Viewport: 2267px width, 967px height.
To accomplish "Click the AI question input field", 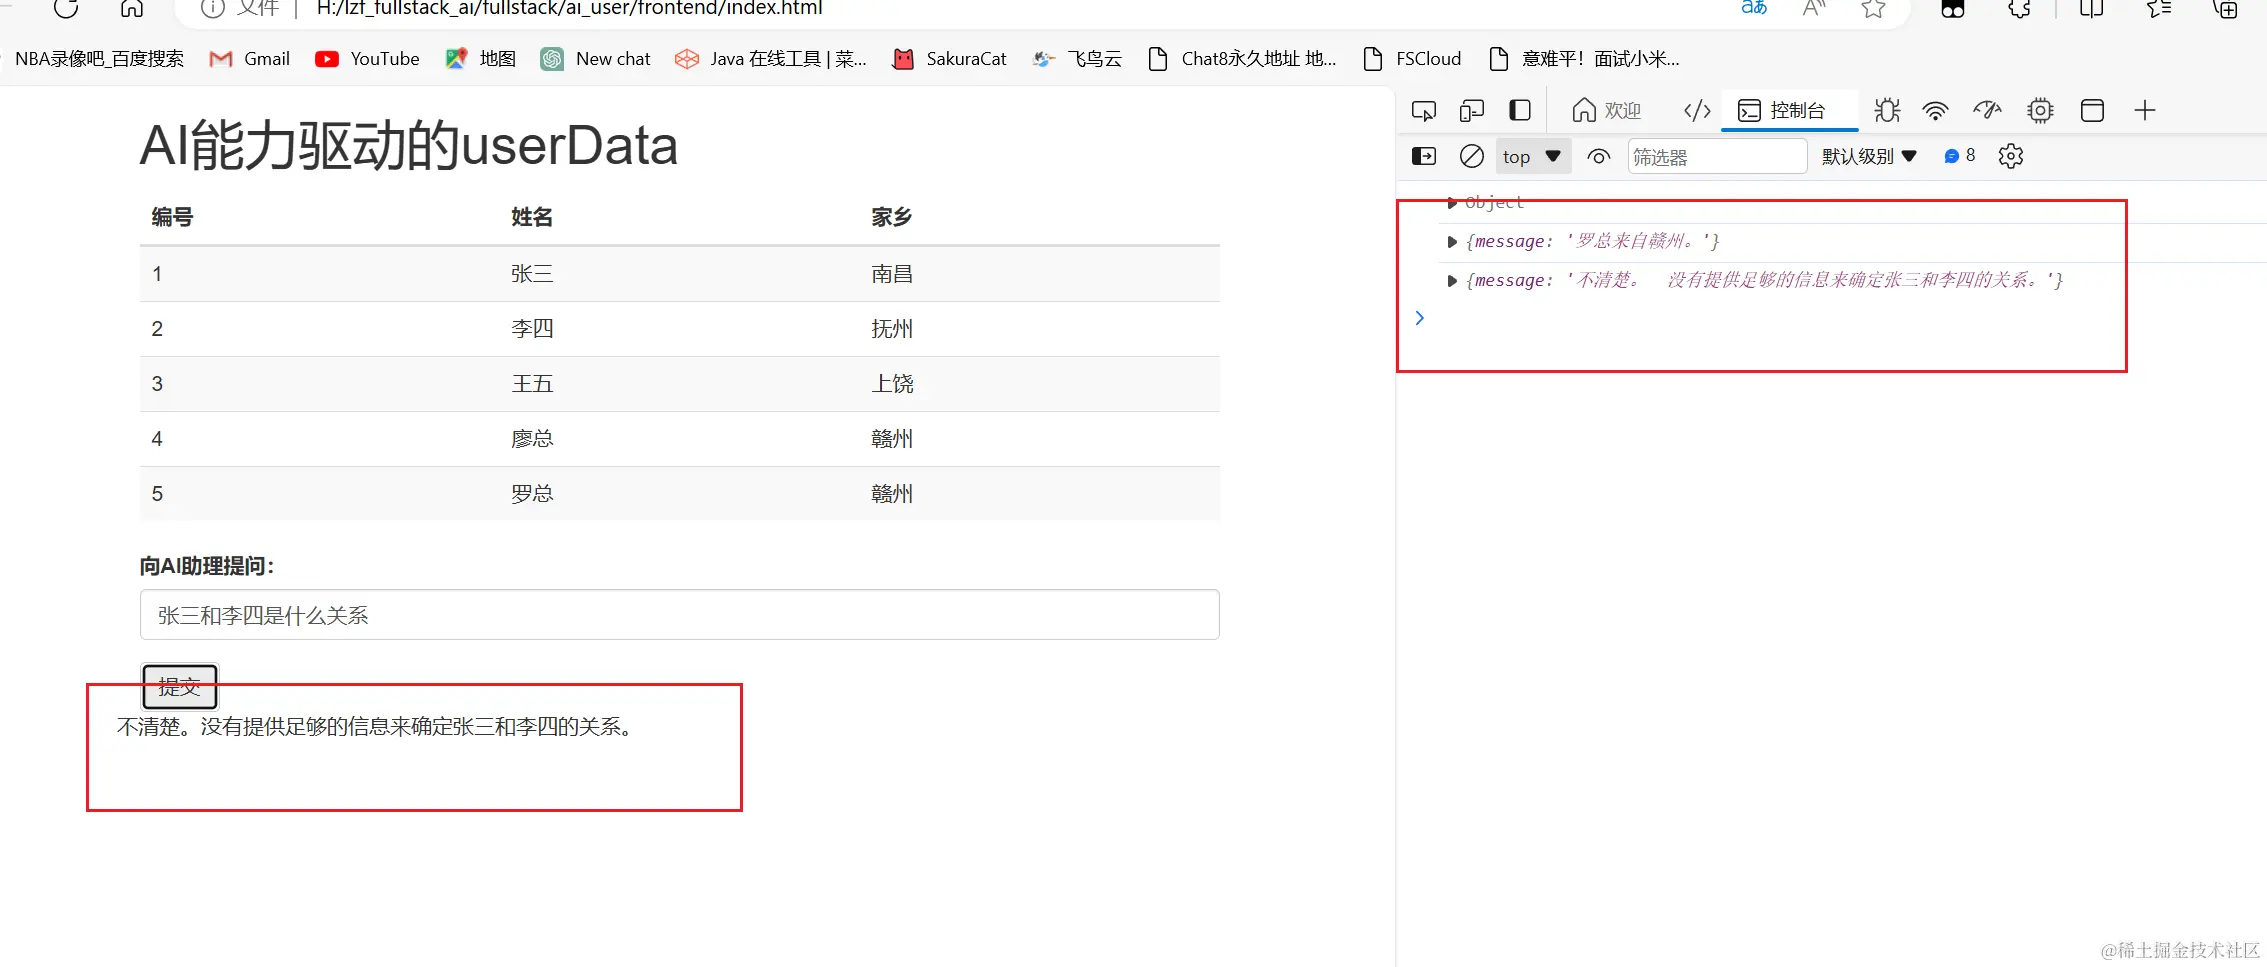I will pos(679,615).
